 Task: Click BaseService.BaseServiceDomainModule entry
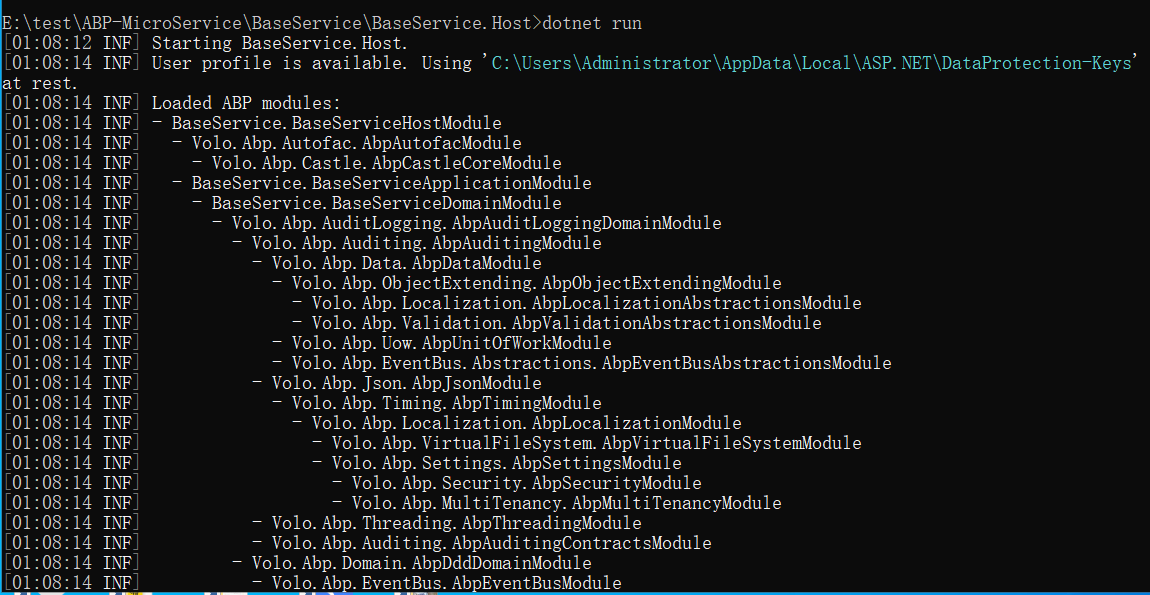(387, 203)
